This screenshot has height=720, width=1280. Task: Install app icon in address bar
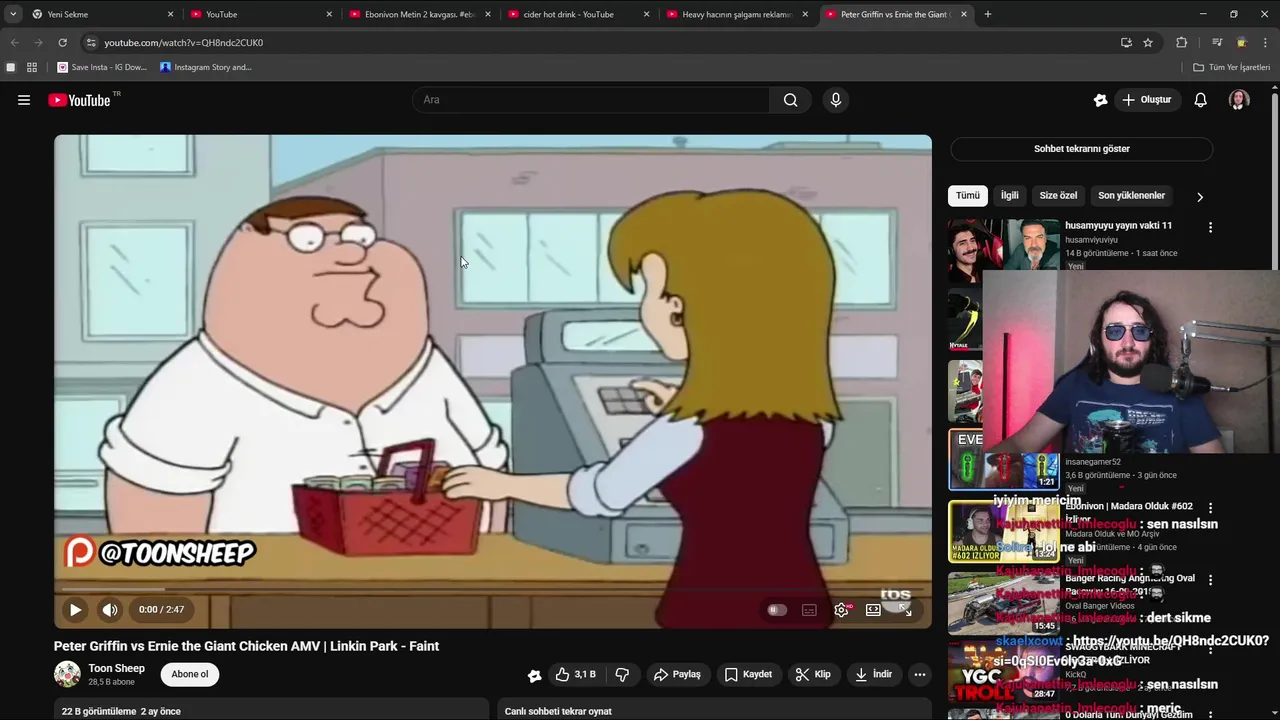tap(1126, 43)
